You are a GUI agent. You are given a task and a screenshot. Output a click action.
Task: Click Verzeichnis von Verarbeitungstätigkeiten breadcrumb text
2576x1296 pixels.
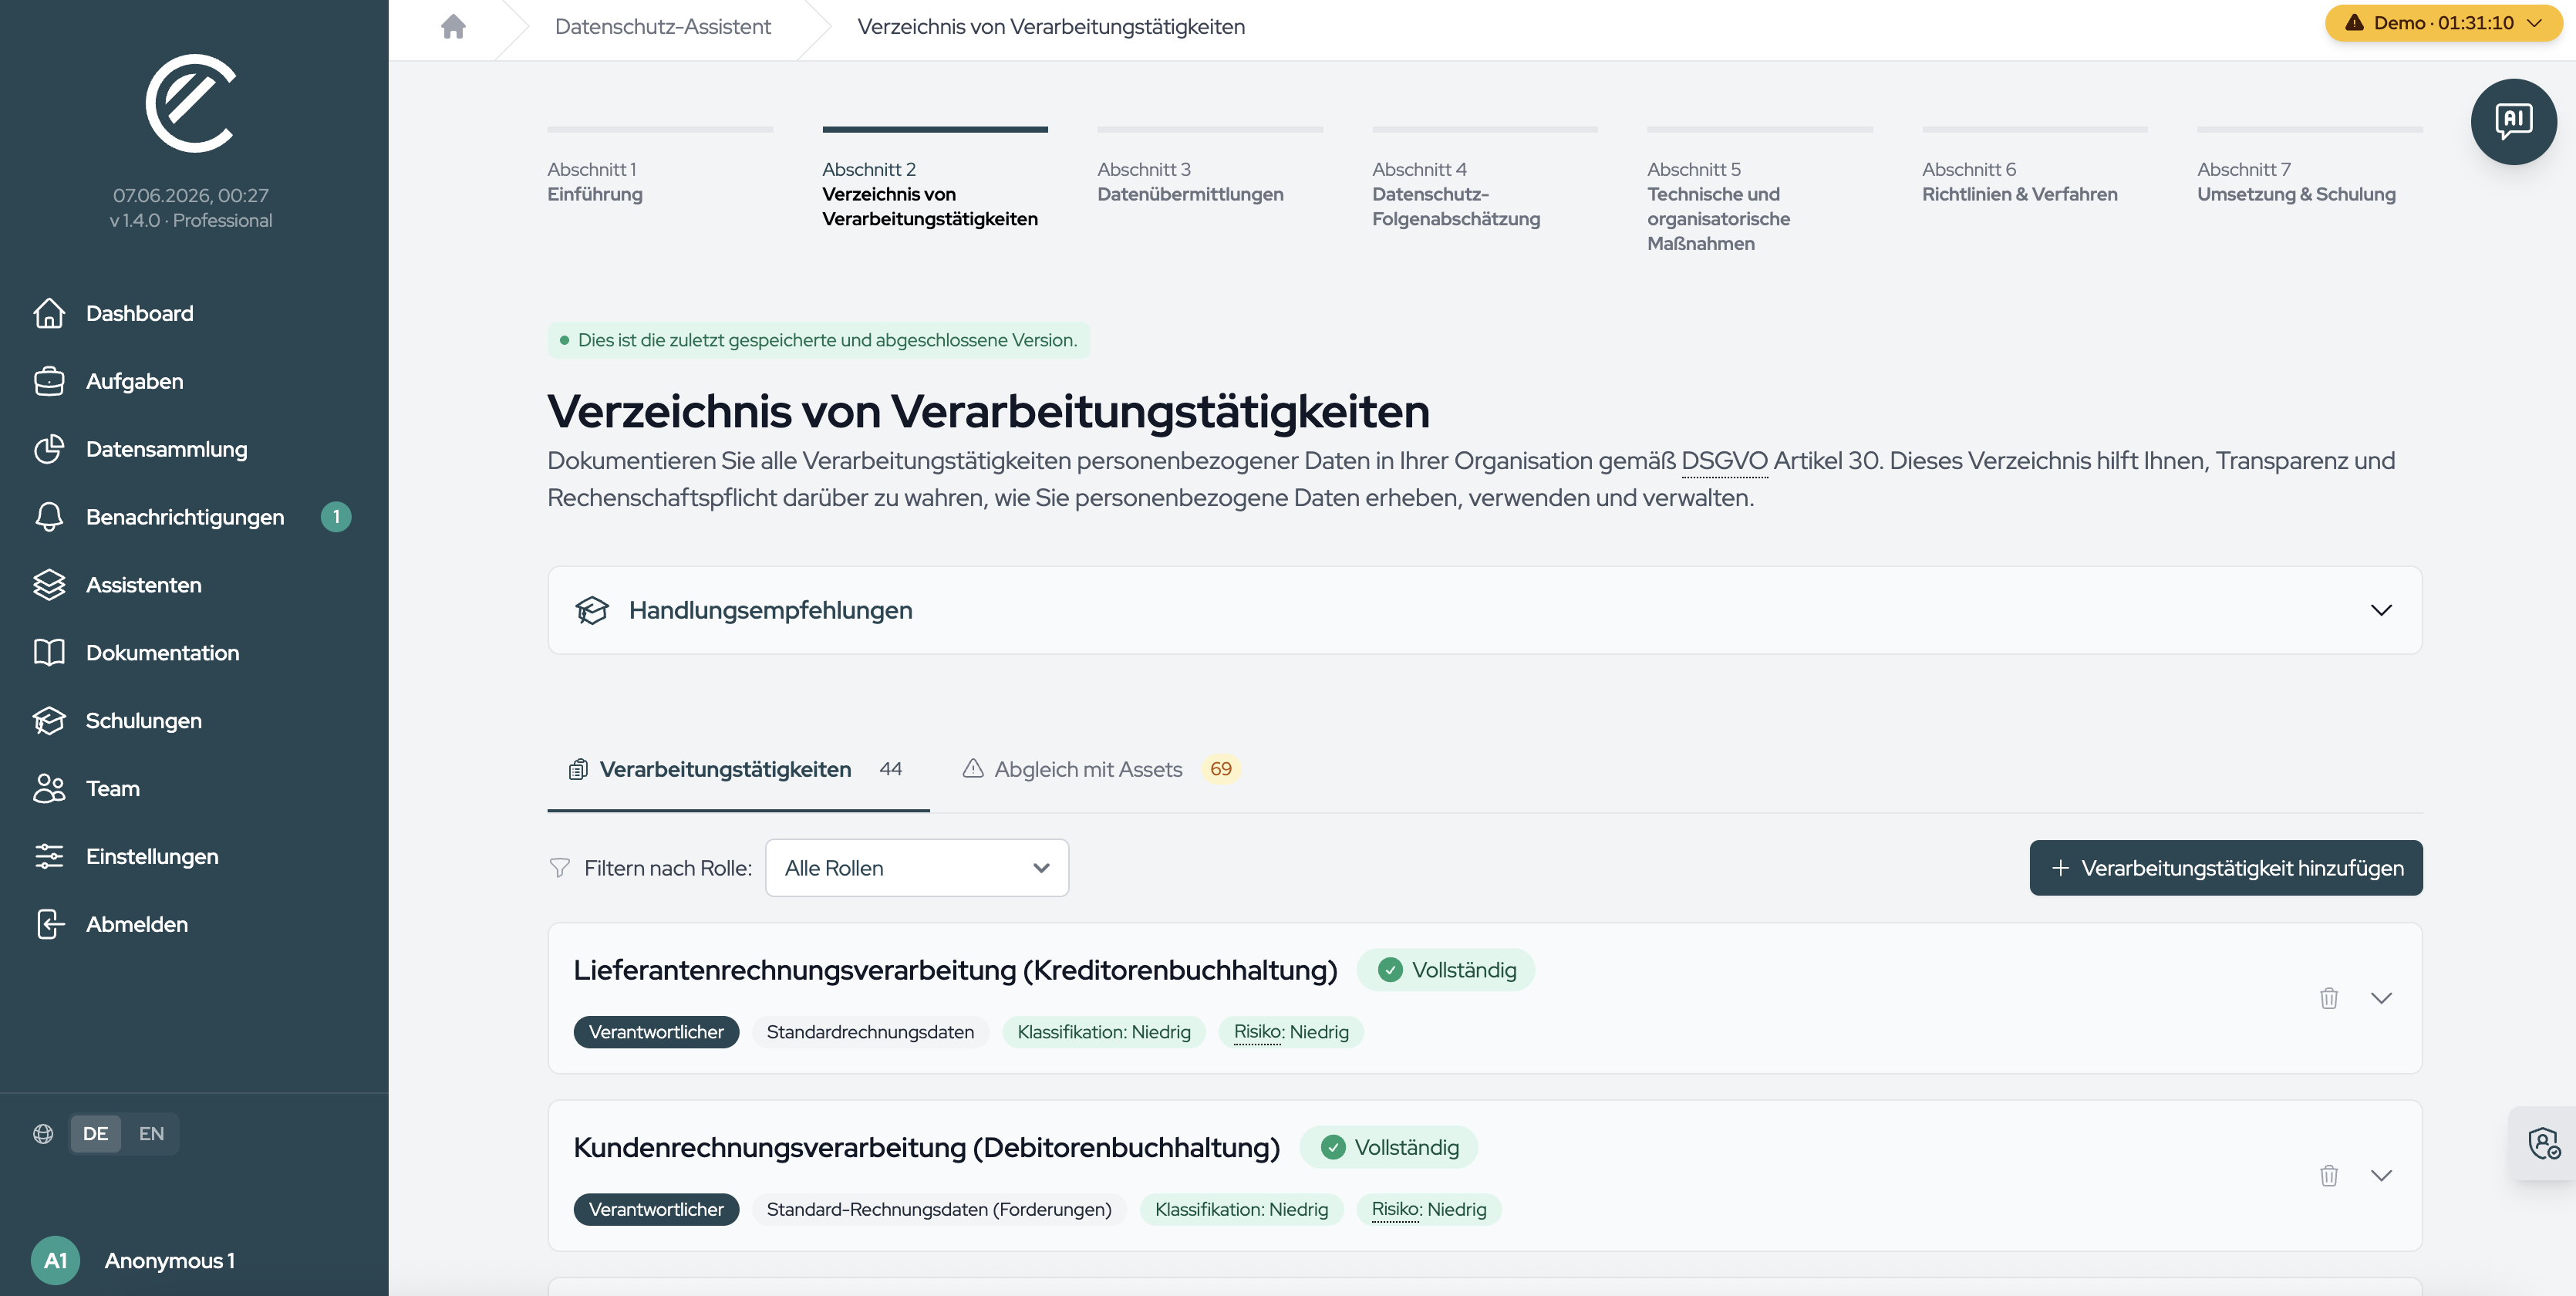click(x=1051, y=26)
